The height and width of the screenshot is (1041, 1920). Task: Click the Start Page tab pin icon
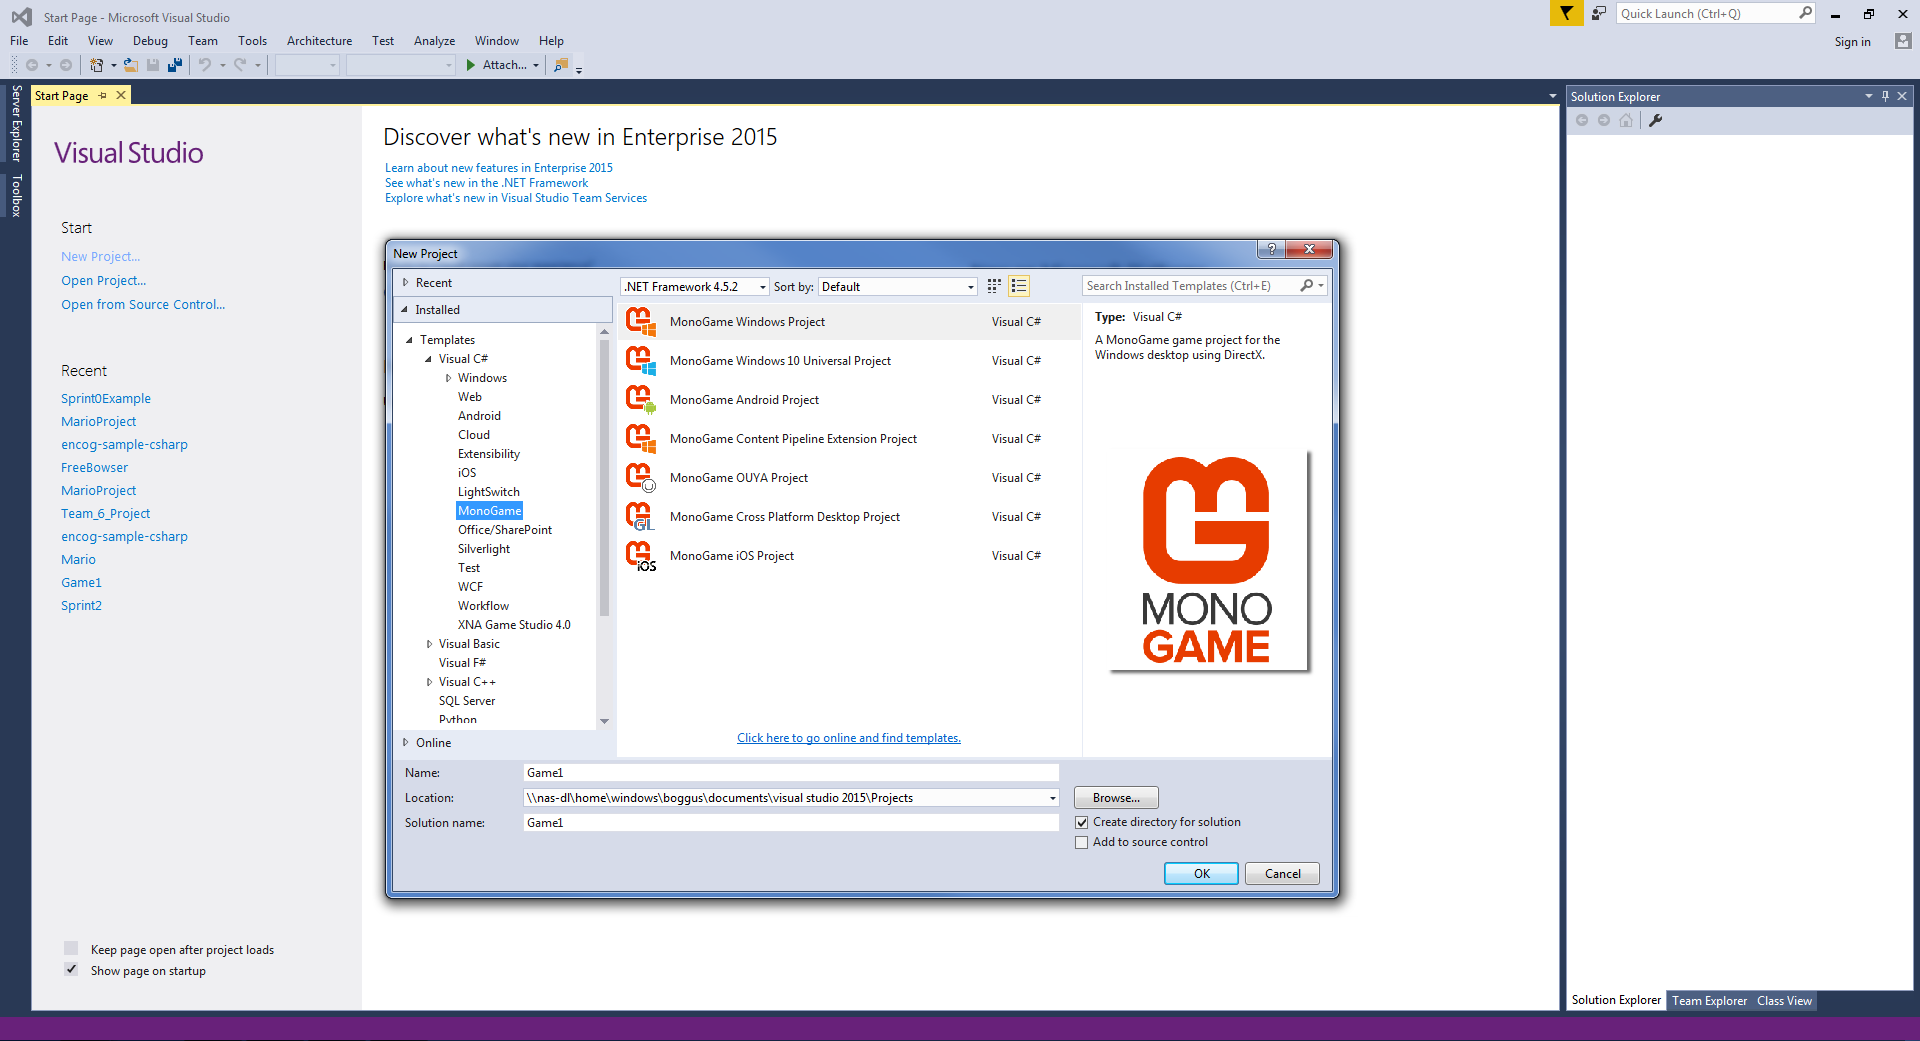102,95
